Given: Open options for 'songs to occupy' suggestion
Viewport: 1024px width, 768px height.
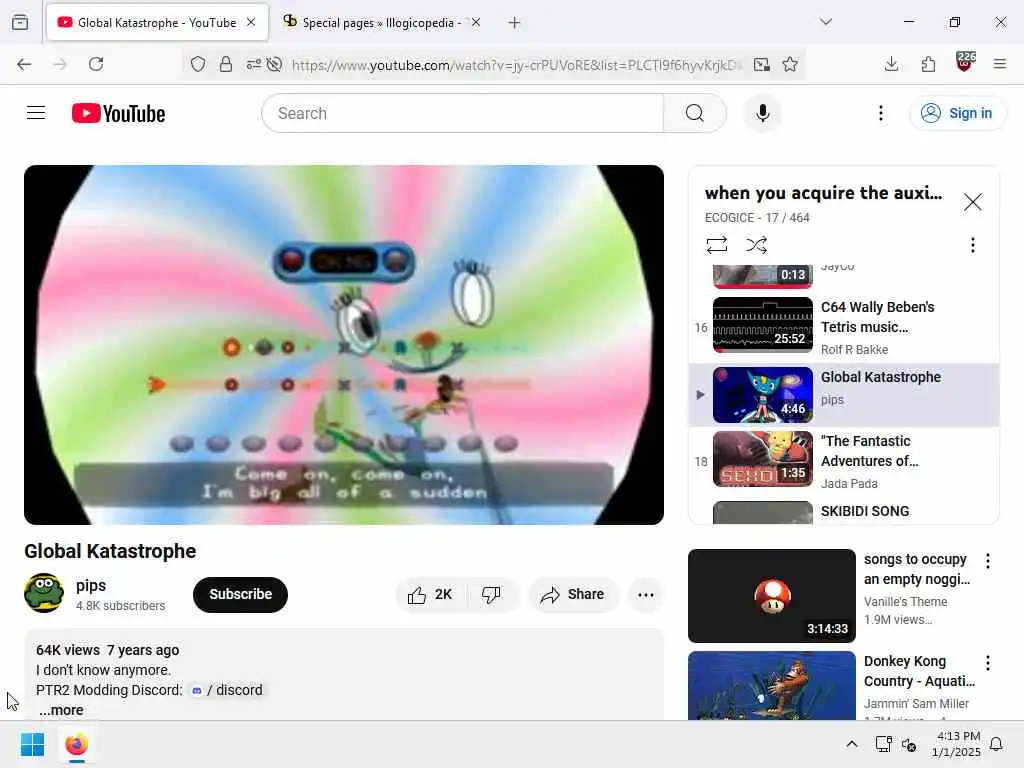Looking at the screenshot, I should pyautogui.click(x=987, y=561).
